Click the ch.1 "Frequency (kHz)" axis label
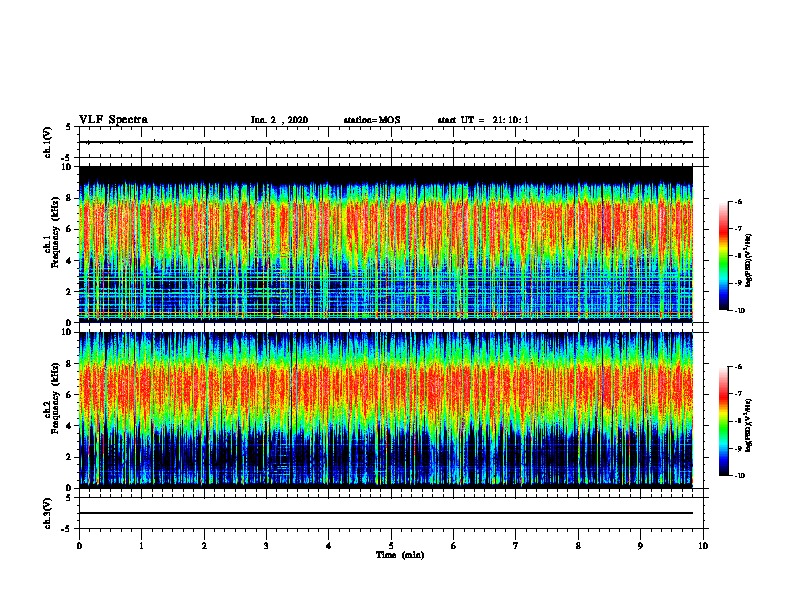The height and width of the screenshot is (612, 792). 55,233
